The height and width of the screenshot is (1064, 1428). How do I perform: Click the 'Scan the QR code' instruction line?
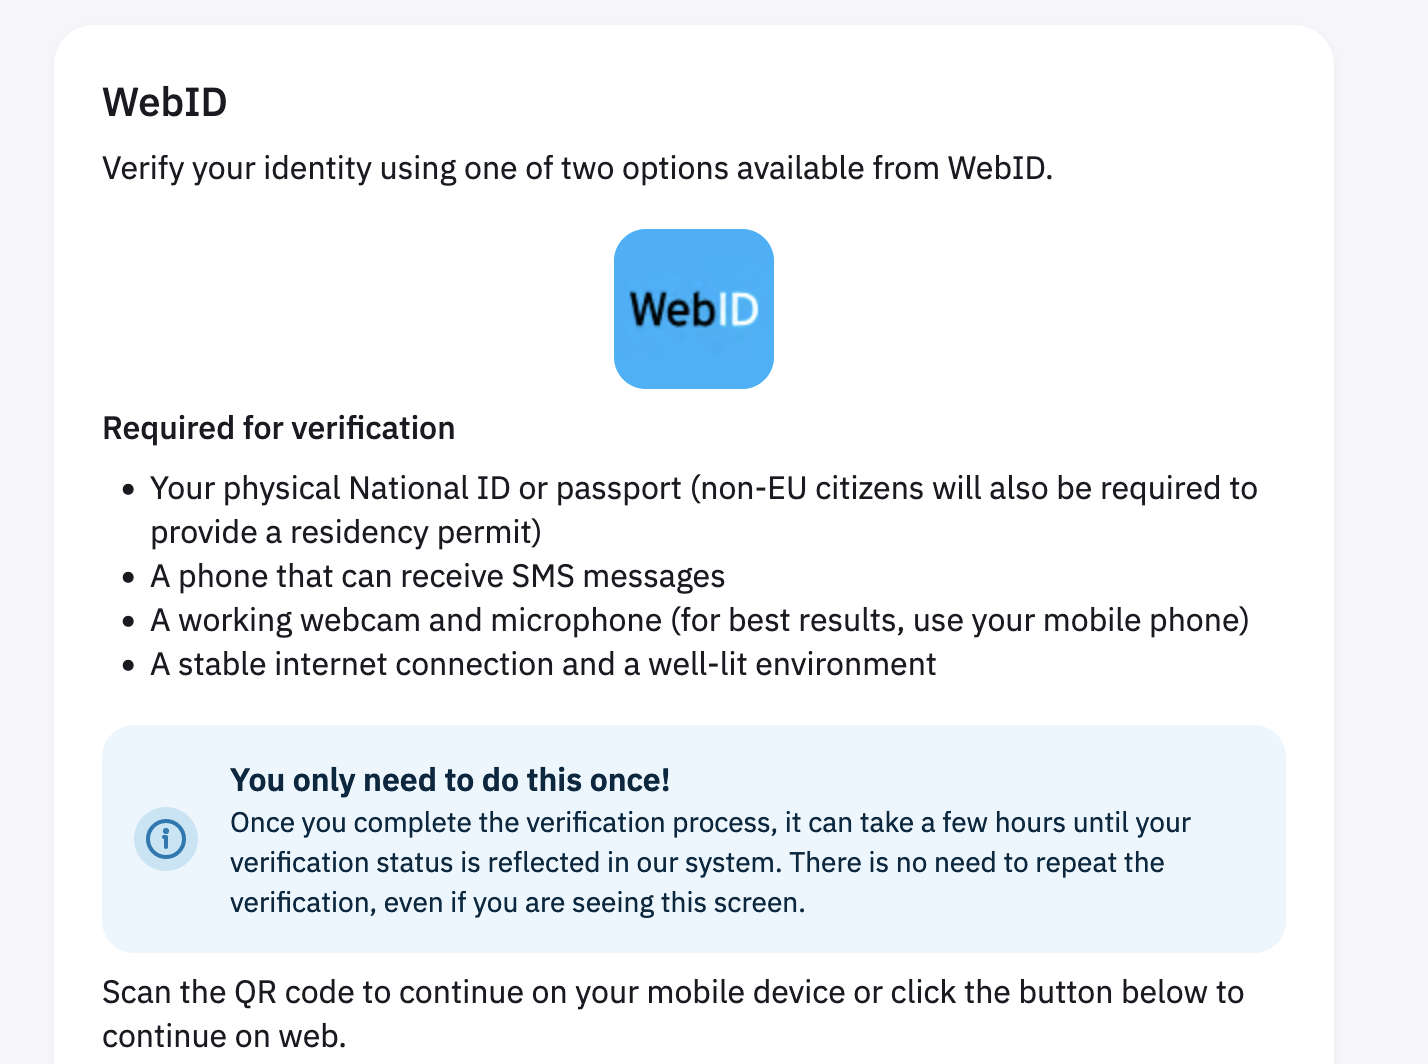coord(672,992)
